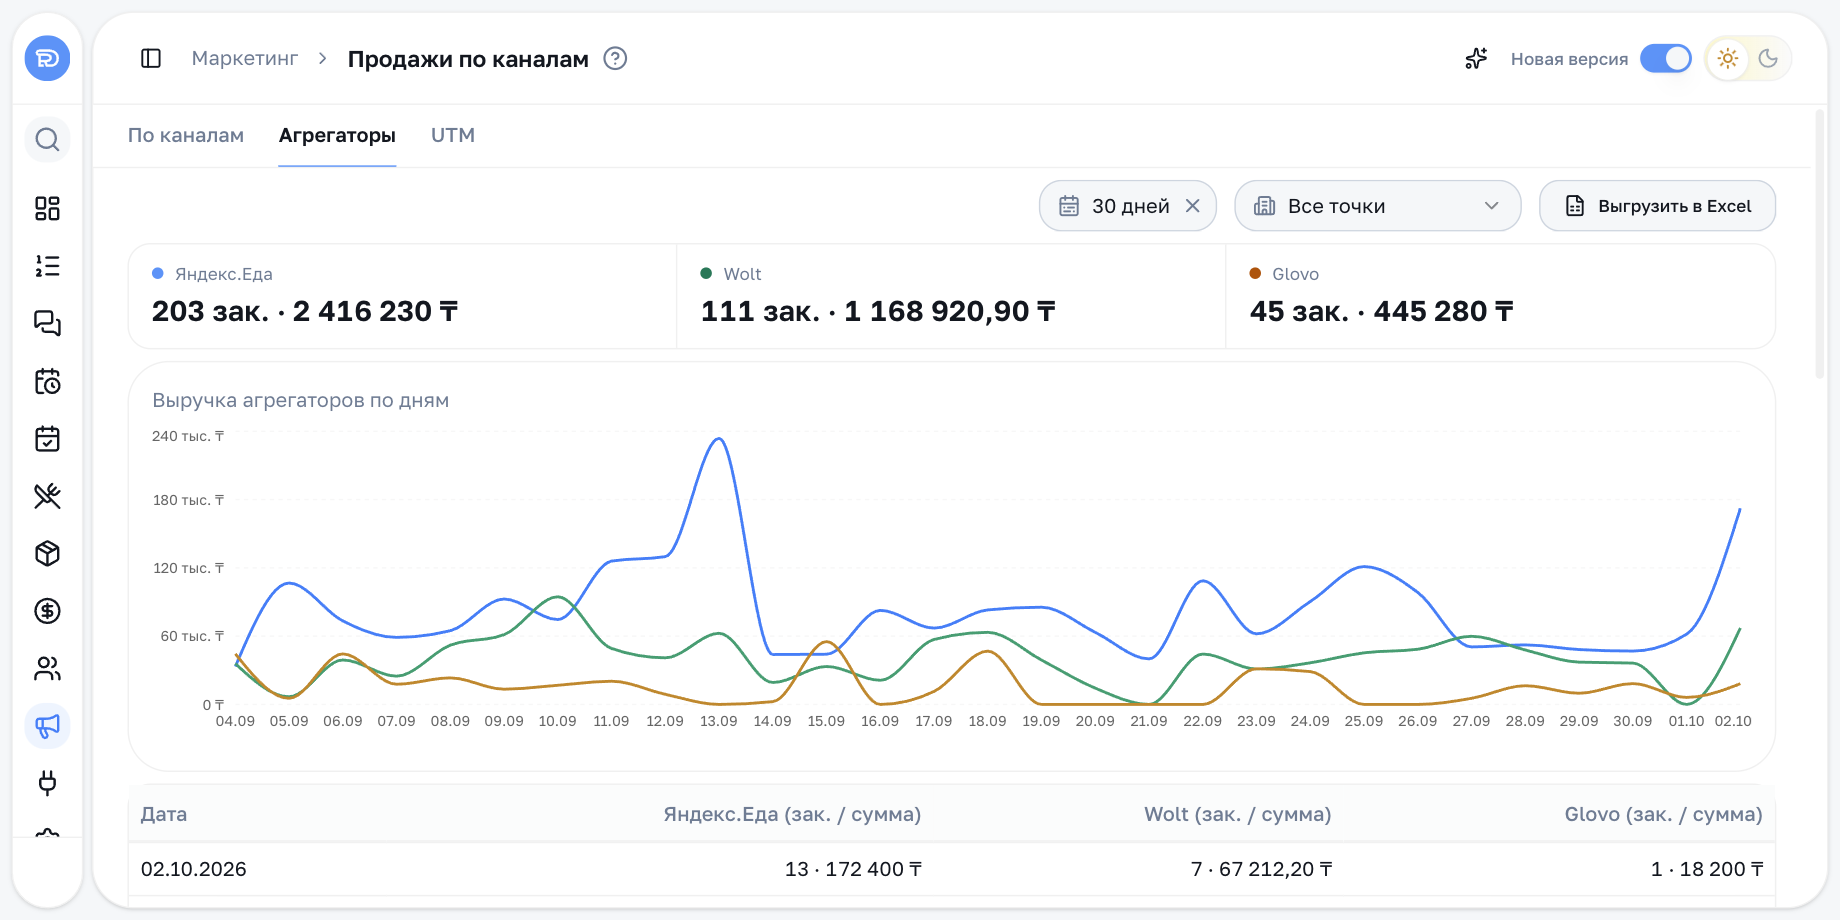Click the 13.09 chart axis label

click(719, 721)
